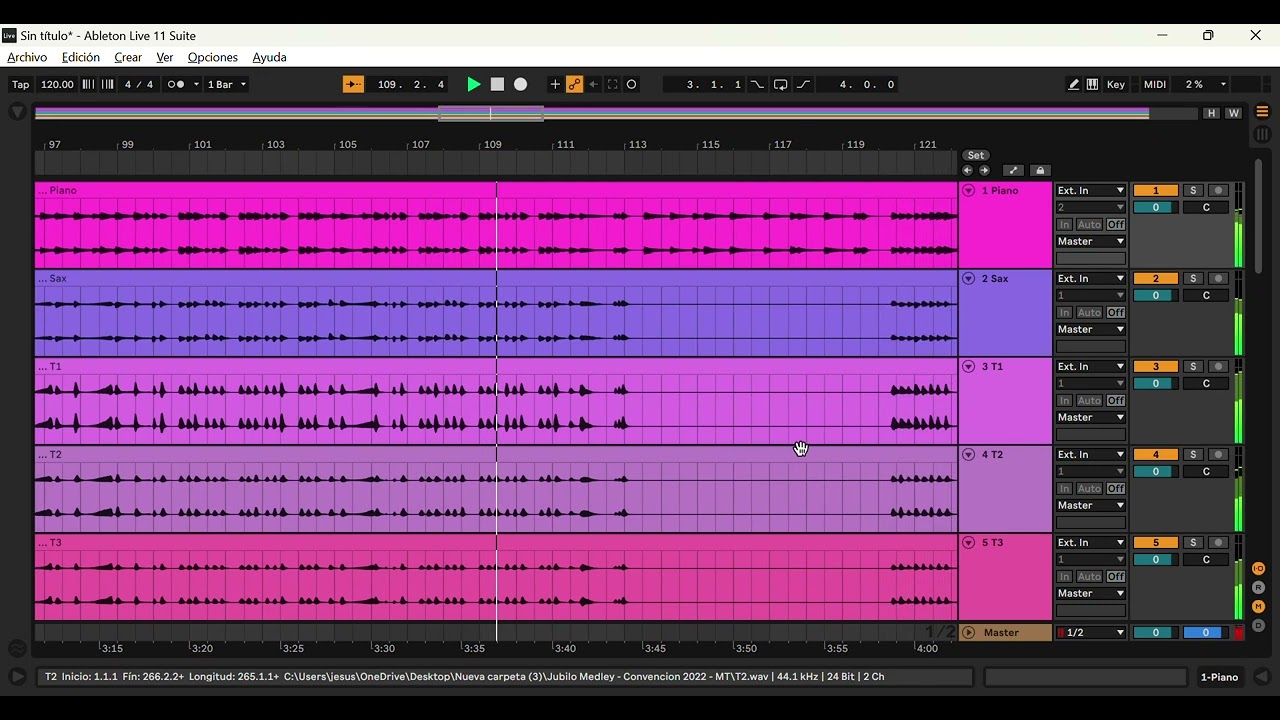Click the Arrangement Record button
This screenshot has width=1280, height=720.
(520, 85)
